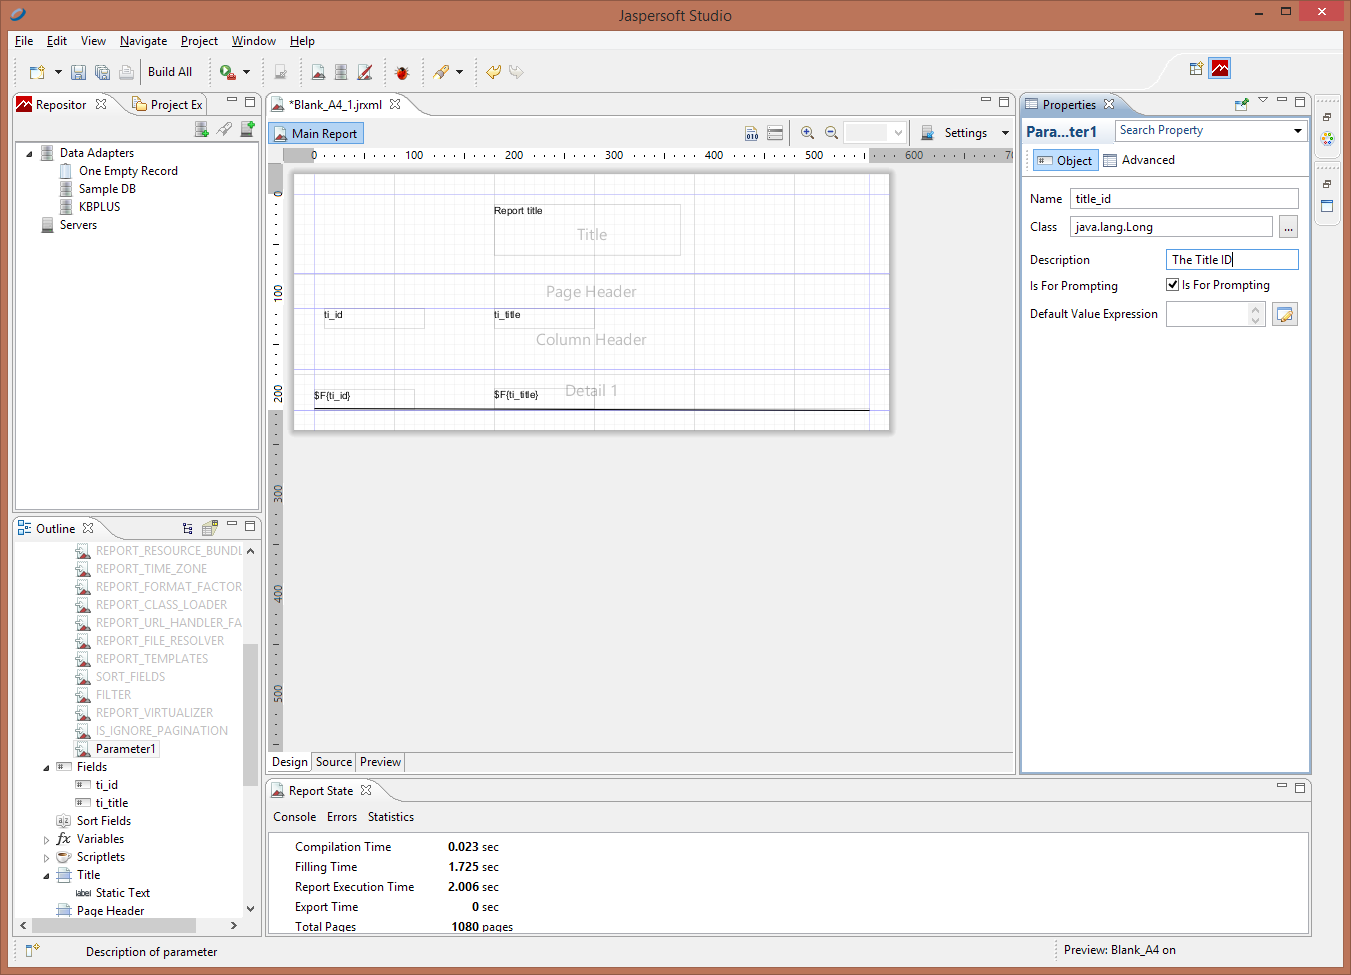Click the New wizard icon in toolbar
Screen dimensions: 1351x975
pos(38,72)
